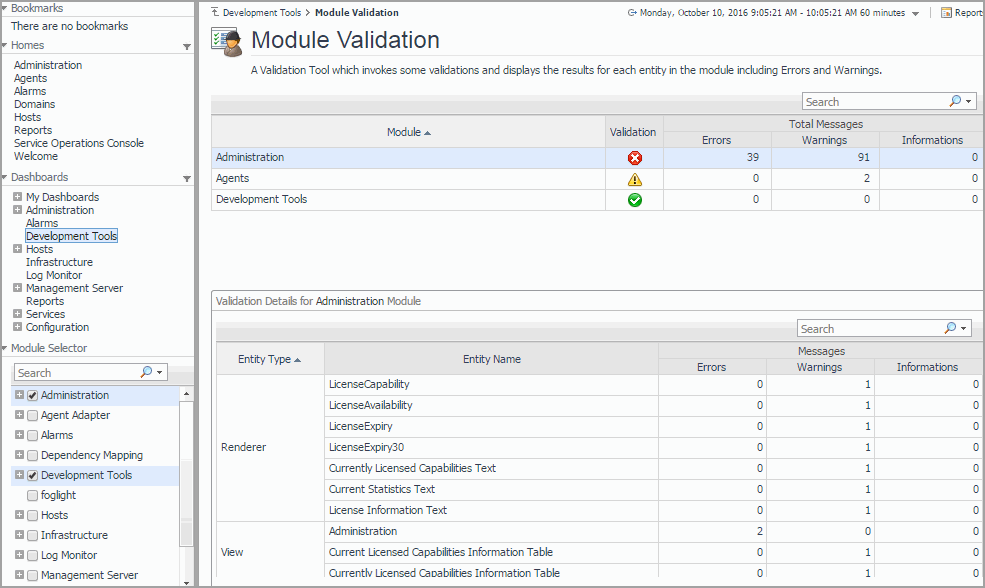Focus the Validation Details search field
Viewport: 985px width, 588px height.
[868, 329]
